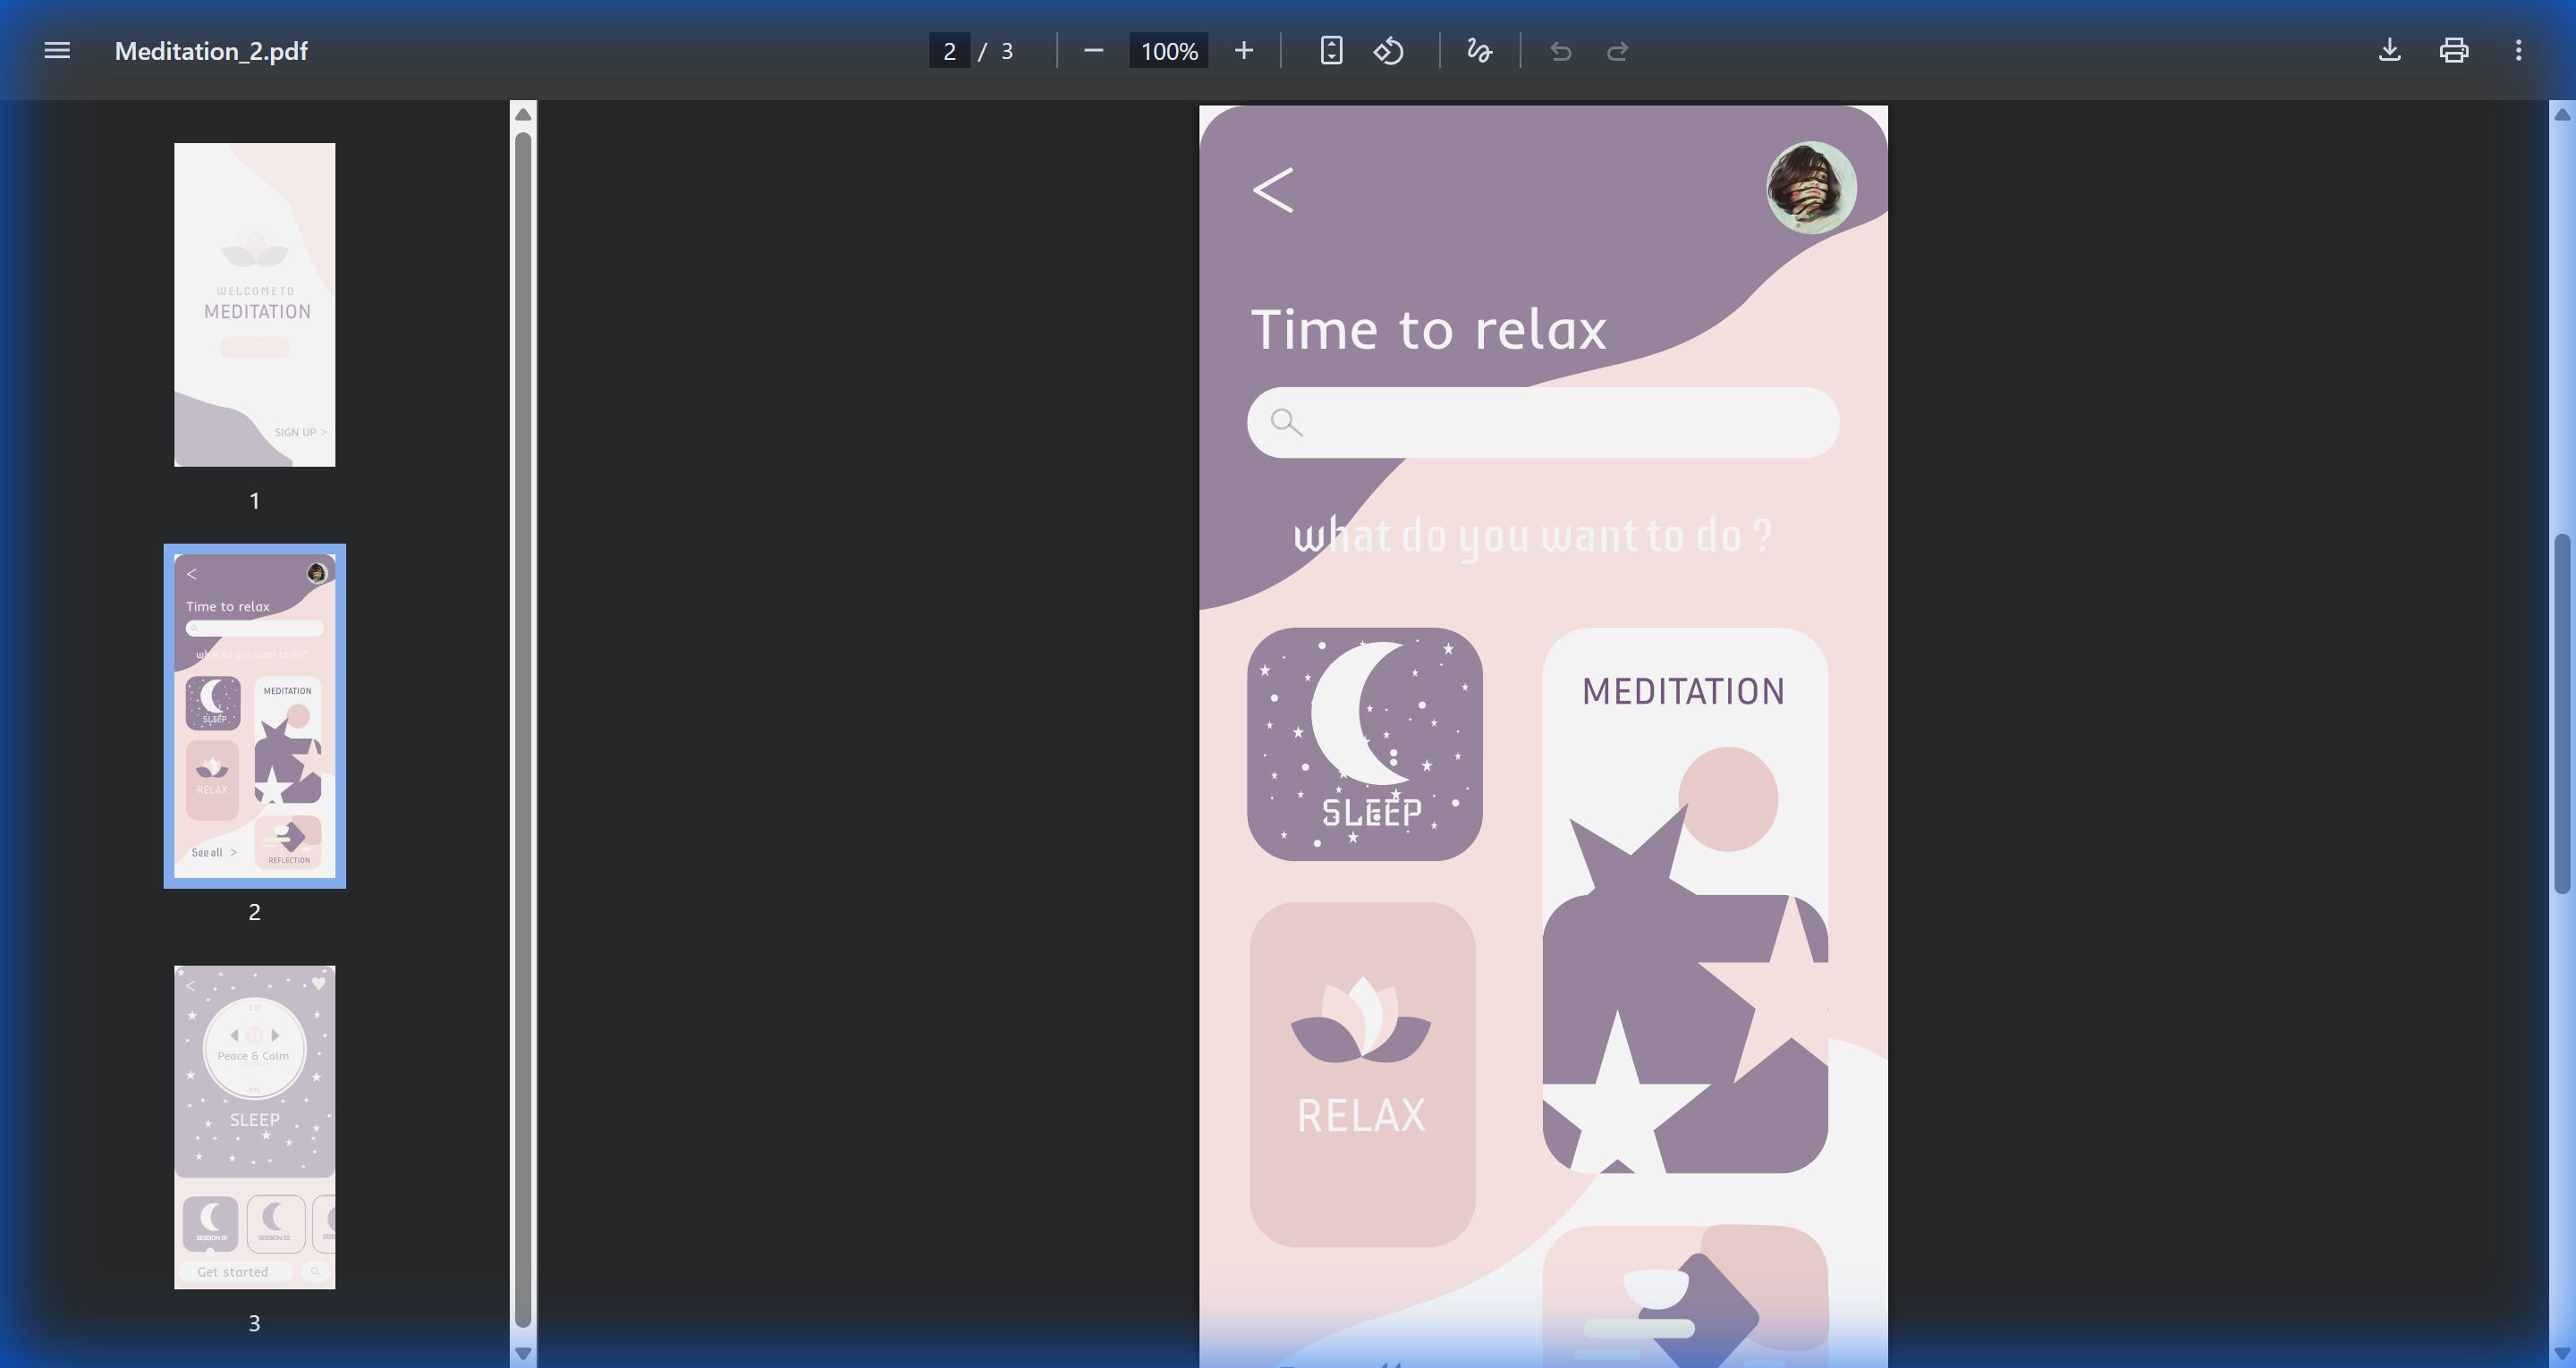Click the profile avatar on page 2
Image resolution: width=2576 pixels, height=1368 pixels.
click(x=1811, y=188)
